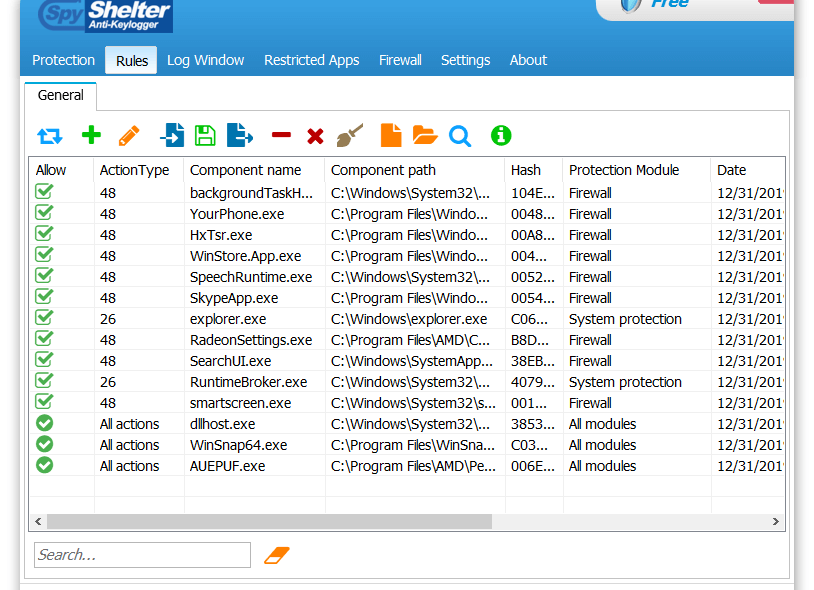Image resolution: width=814 pixels, height=590 pixels.
Task: Remove selected rule with red minus icon
Action: [x=281, y=135]
